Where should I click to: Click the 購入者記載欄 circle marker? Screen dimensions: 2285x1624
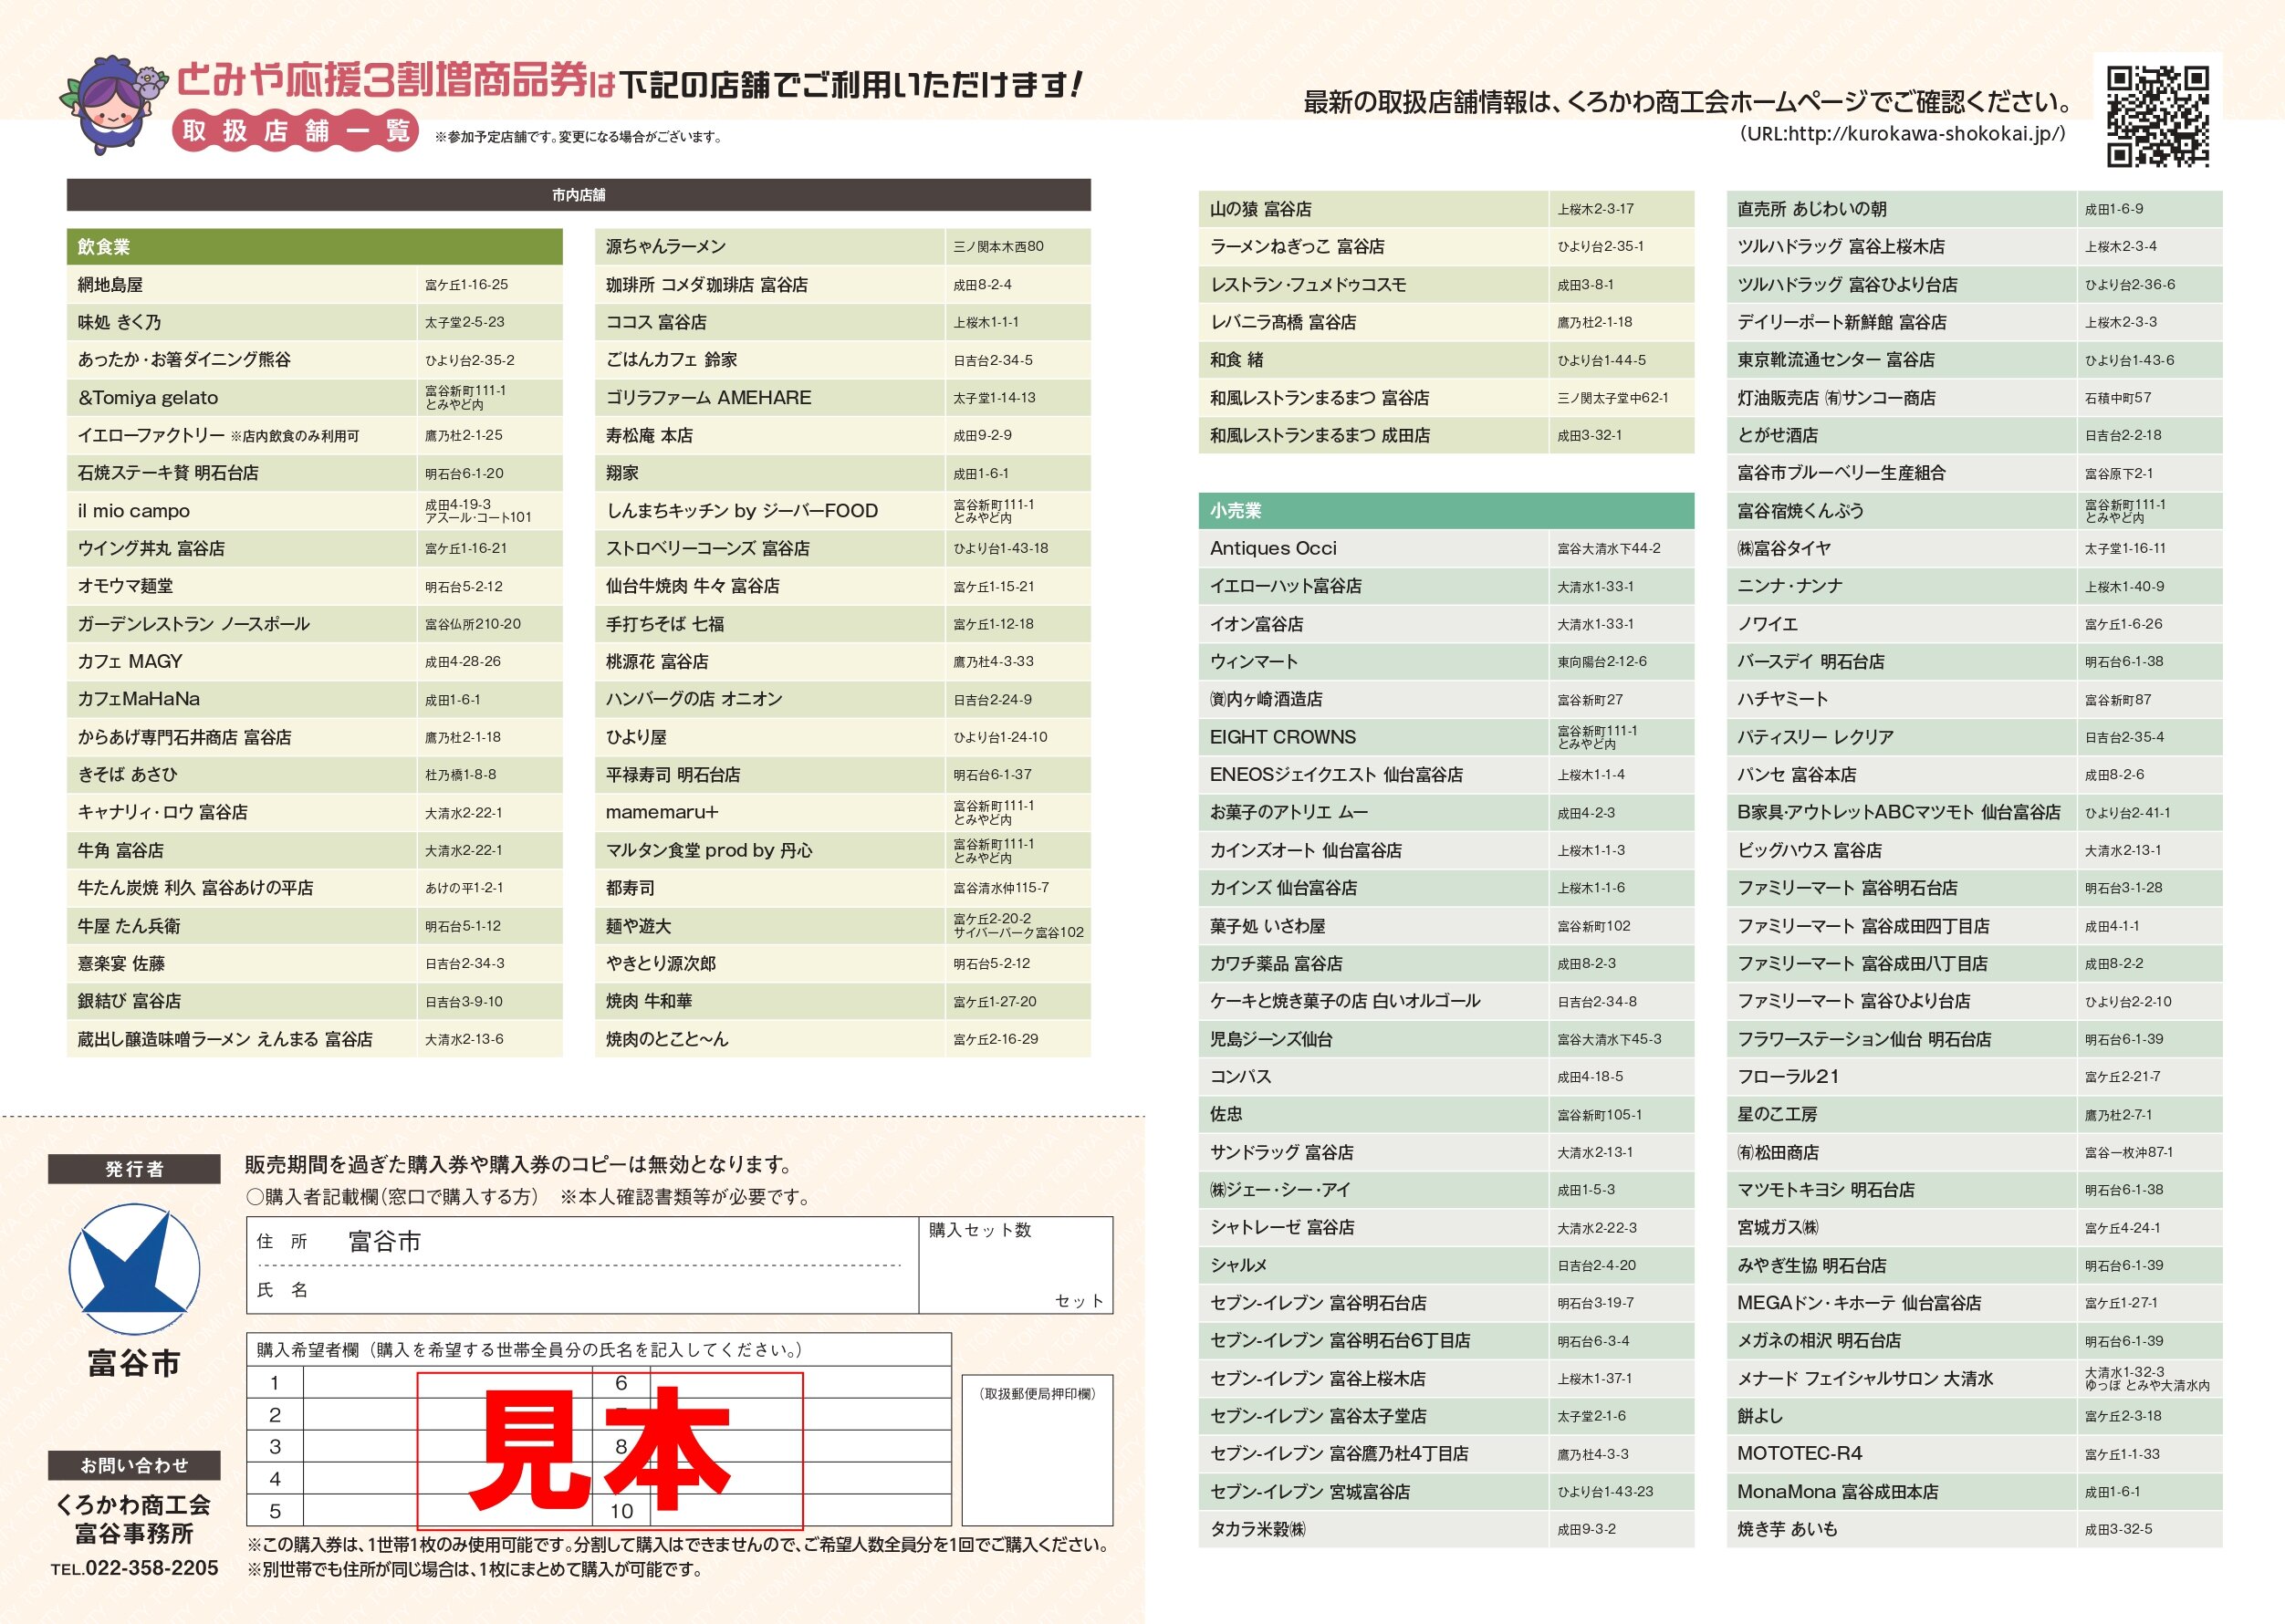pos(255,1197)
